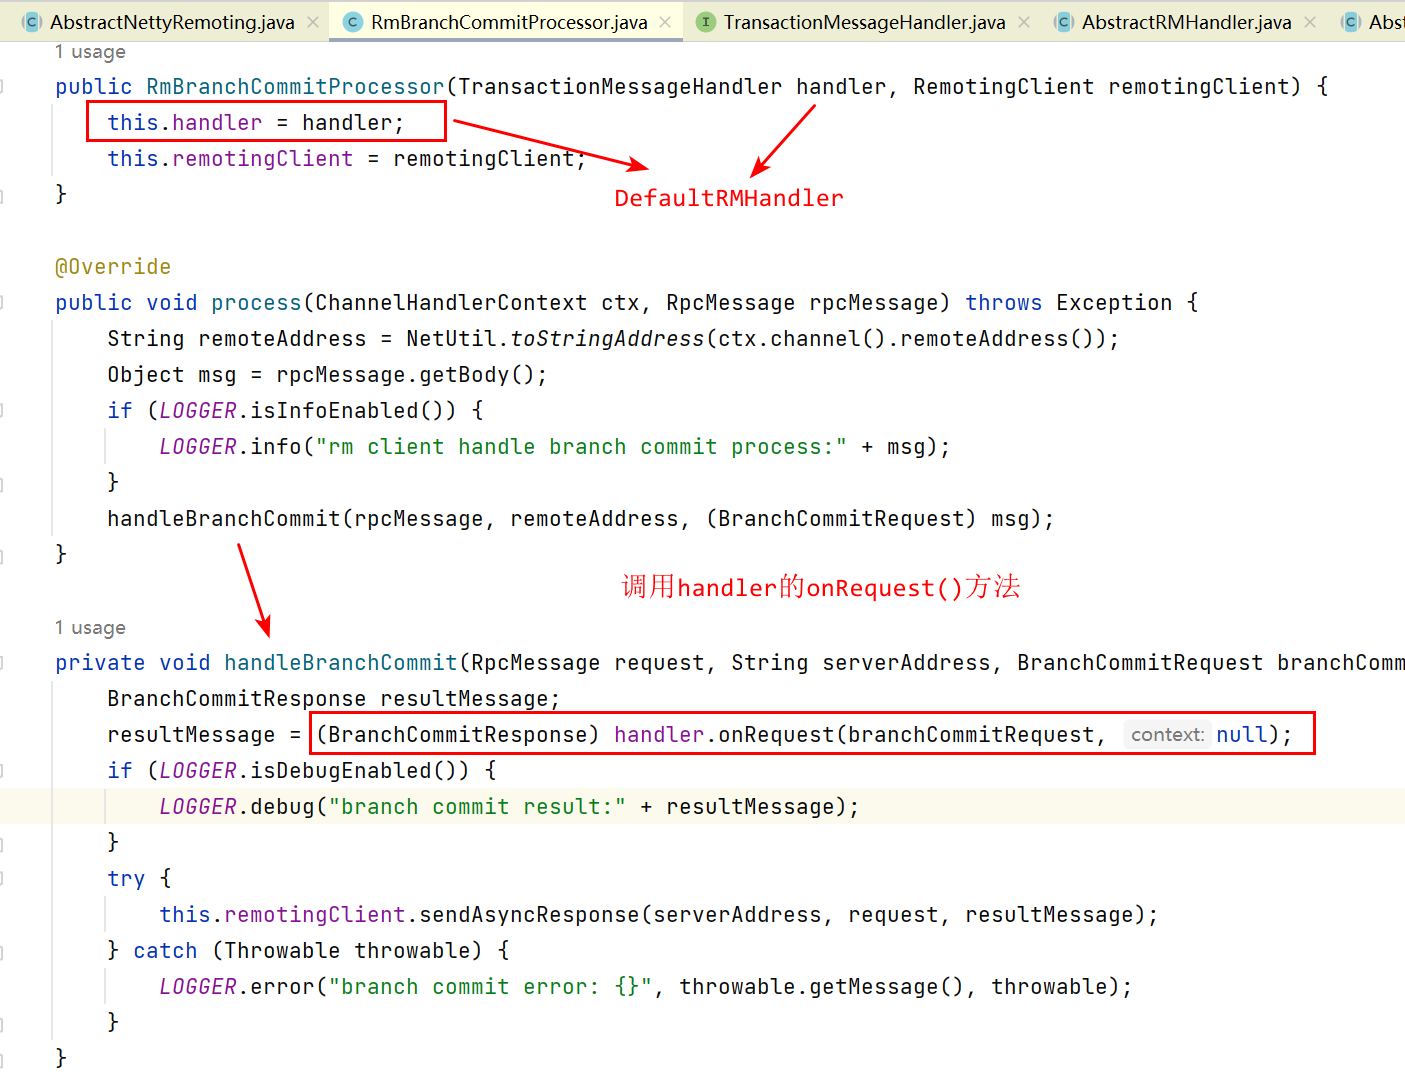Click the class icon of AbstractRMHandler.java tab
1405x1083 pixels.
[x=1064, y=22]
